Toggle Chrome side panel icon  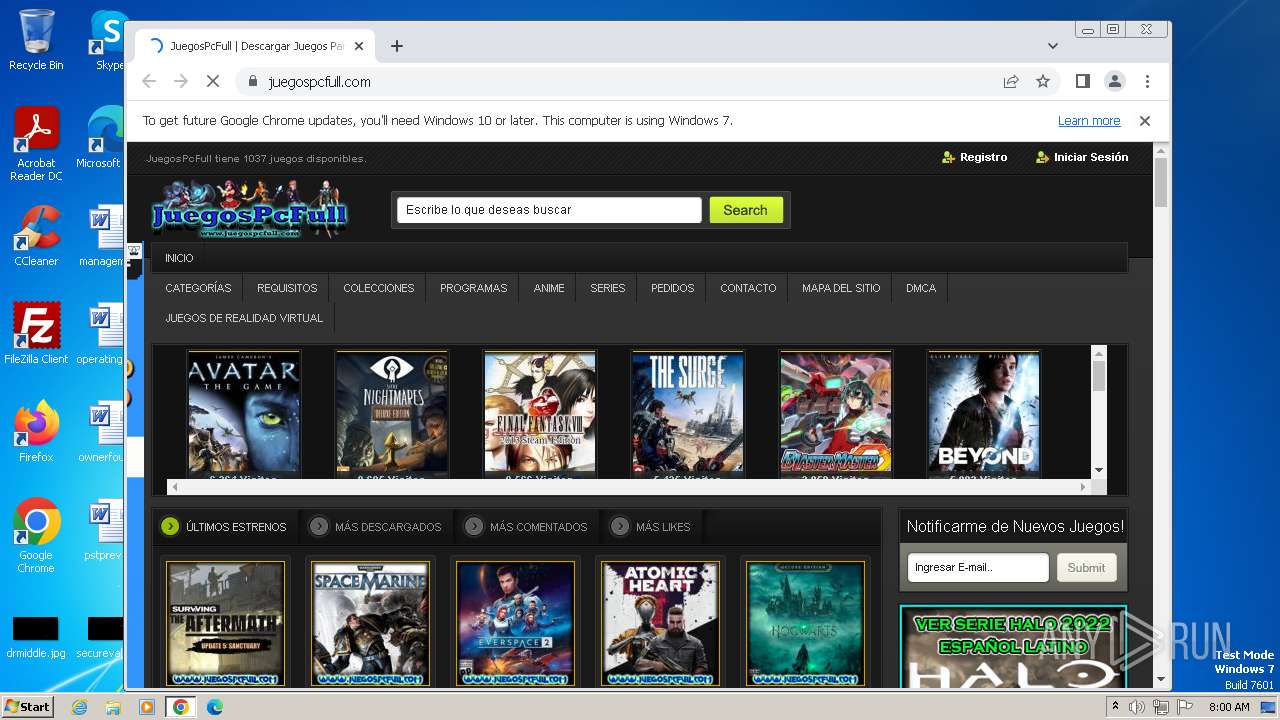1082,82
